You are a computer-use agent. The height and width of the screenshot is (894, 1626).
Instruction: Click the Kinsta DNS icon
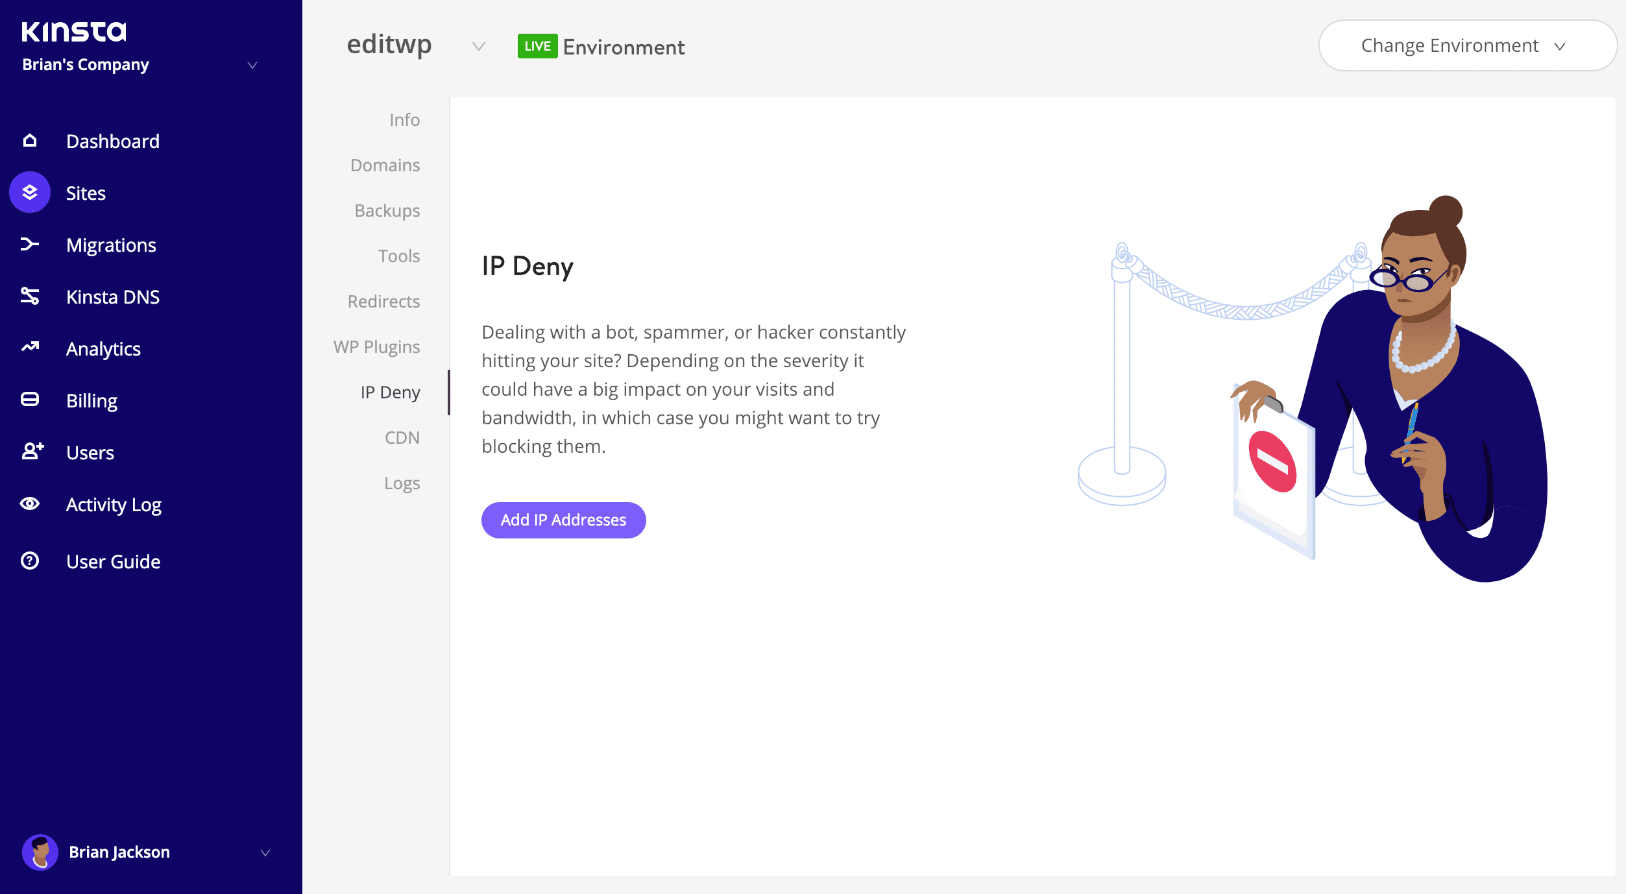pyautogui.click(x=30, y=296)
